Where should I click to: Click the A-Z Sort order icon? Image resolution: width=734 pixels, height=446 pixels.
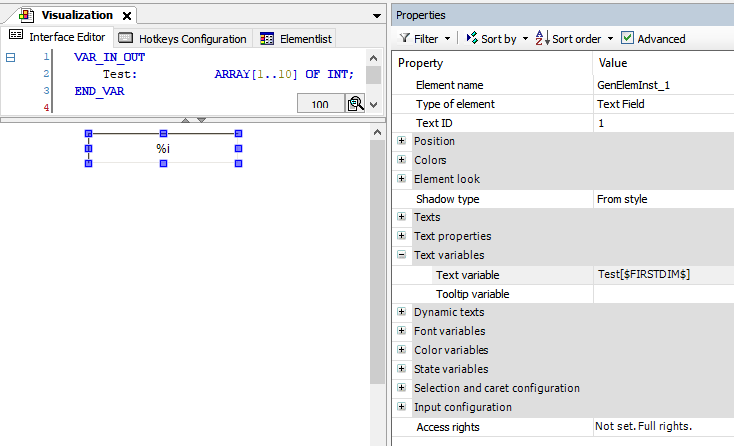[541, 39]
